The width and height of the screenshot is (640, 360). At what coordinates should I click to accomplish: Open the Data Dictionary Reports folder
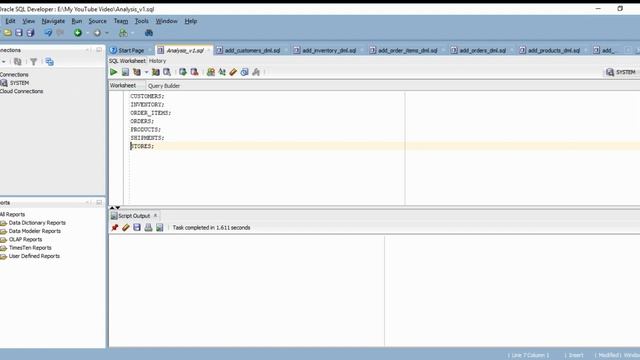pyautogui.click(x=37, y=223)
